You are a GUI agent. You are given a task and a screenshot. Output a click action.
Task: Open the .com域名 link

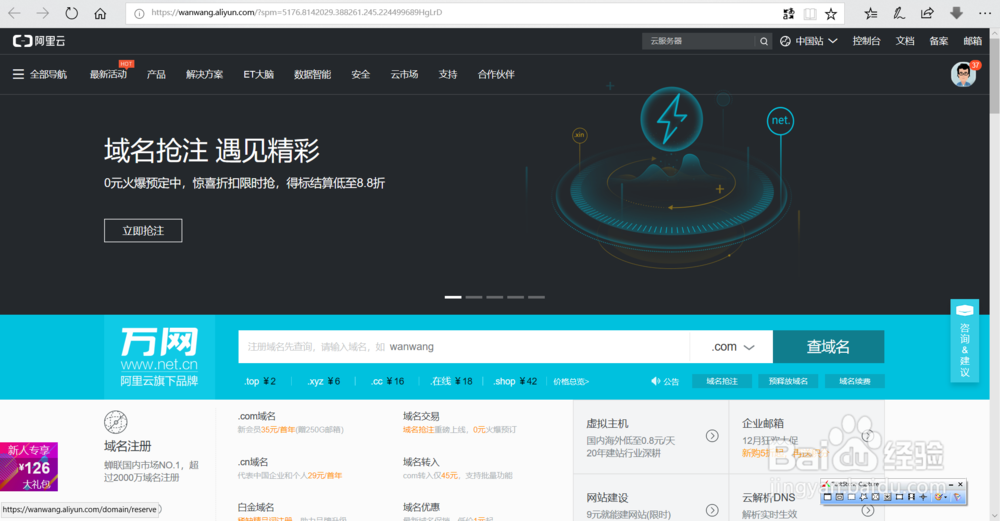point(257,416)
